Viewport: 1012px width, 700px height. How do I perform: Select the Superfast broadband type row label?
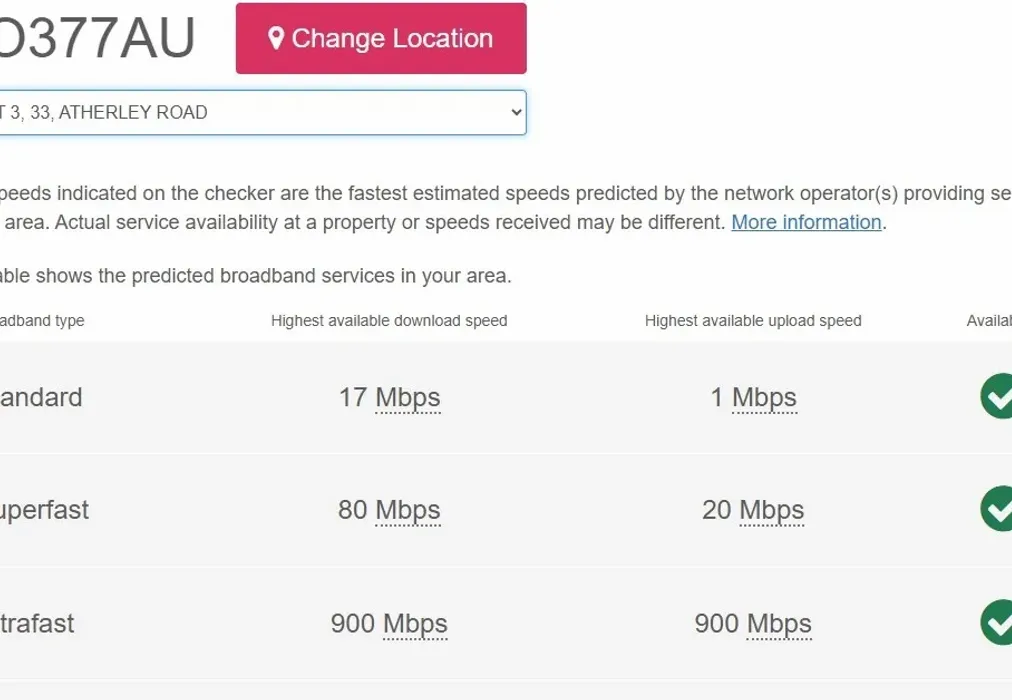[x=44, y=511]
